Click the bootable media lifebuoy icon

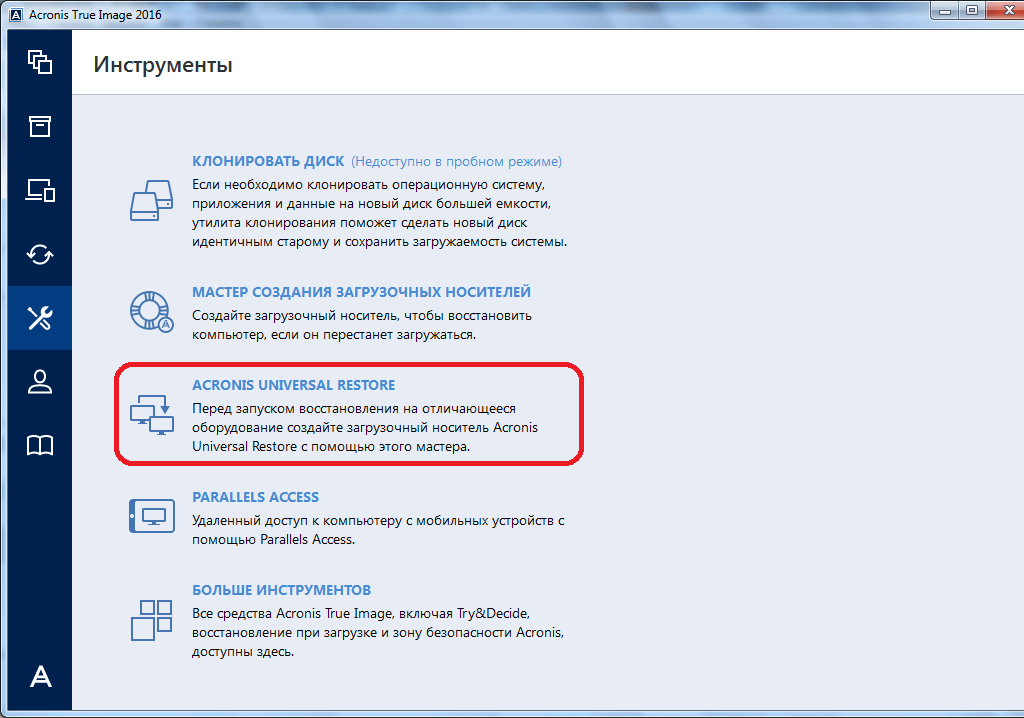click(x=152, y=311)
